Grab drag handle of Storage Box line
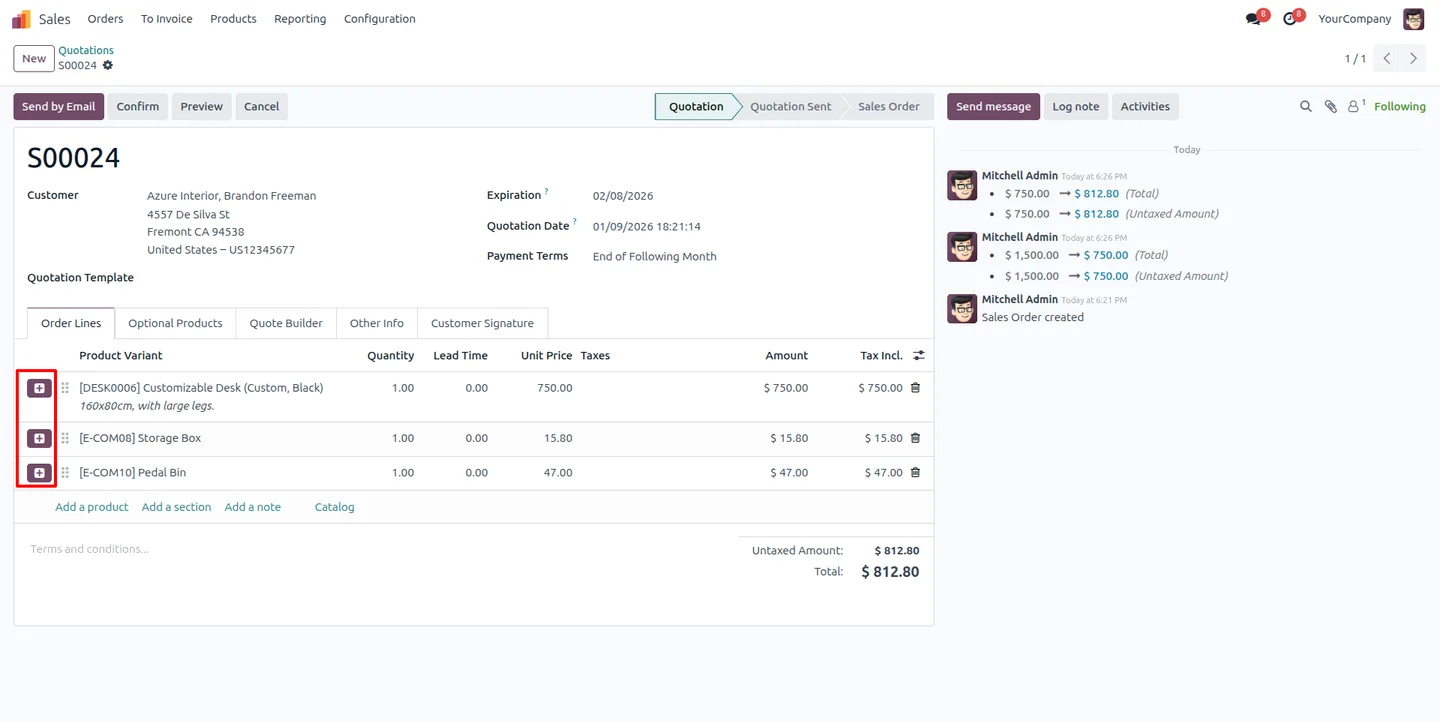The width and height of the screenshot is (1440, 721). (x=65, y=438)
